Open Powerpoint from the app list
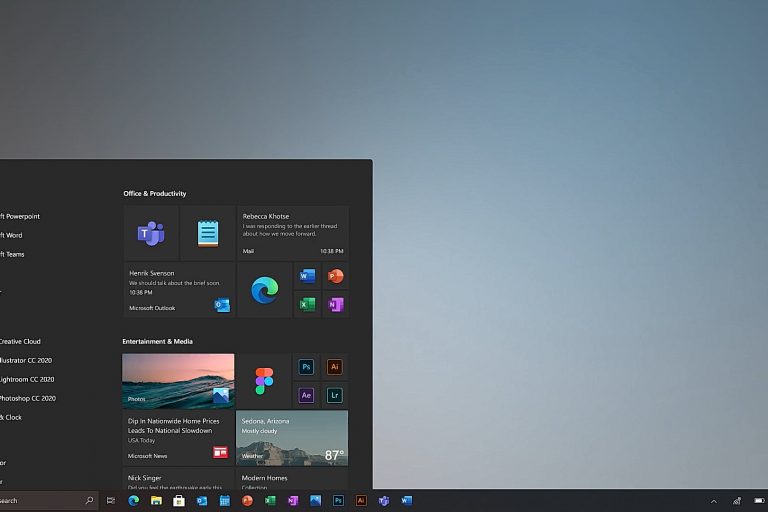The width and height of the screenshot is (768, 512). [20, 216]
